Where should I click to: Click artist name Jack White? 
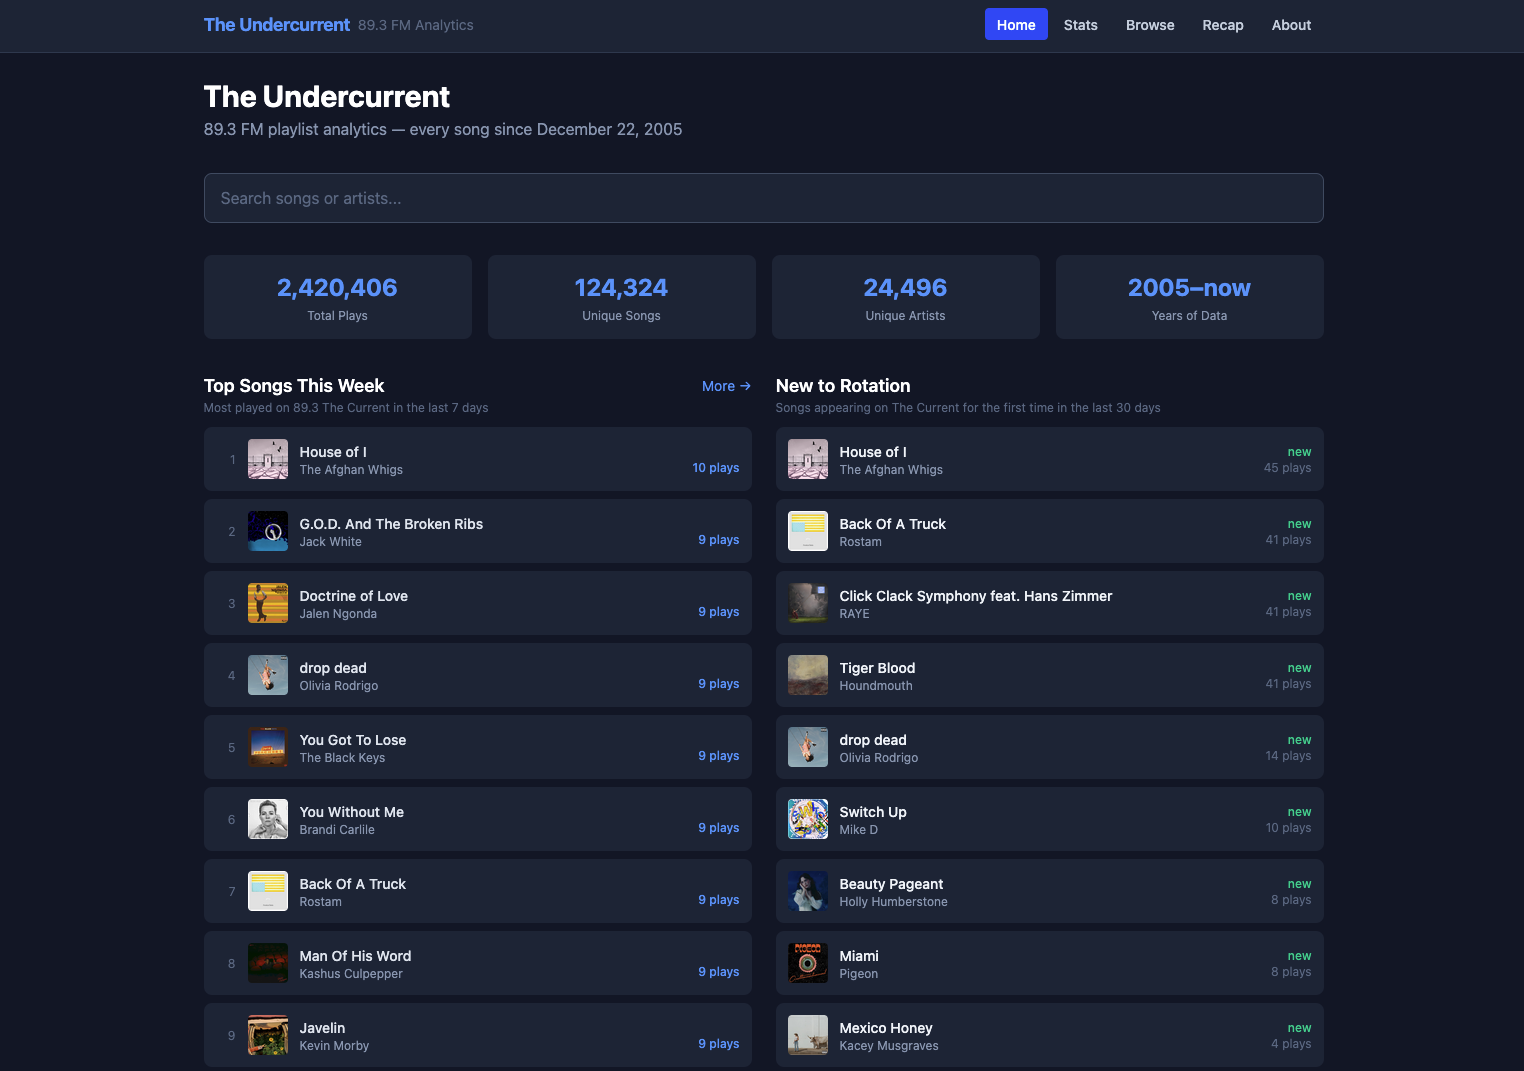pyautogui.click(x=331, y=542)
